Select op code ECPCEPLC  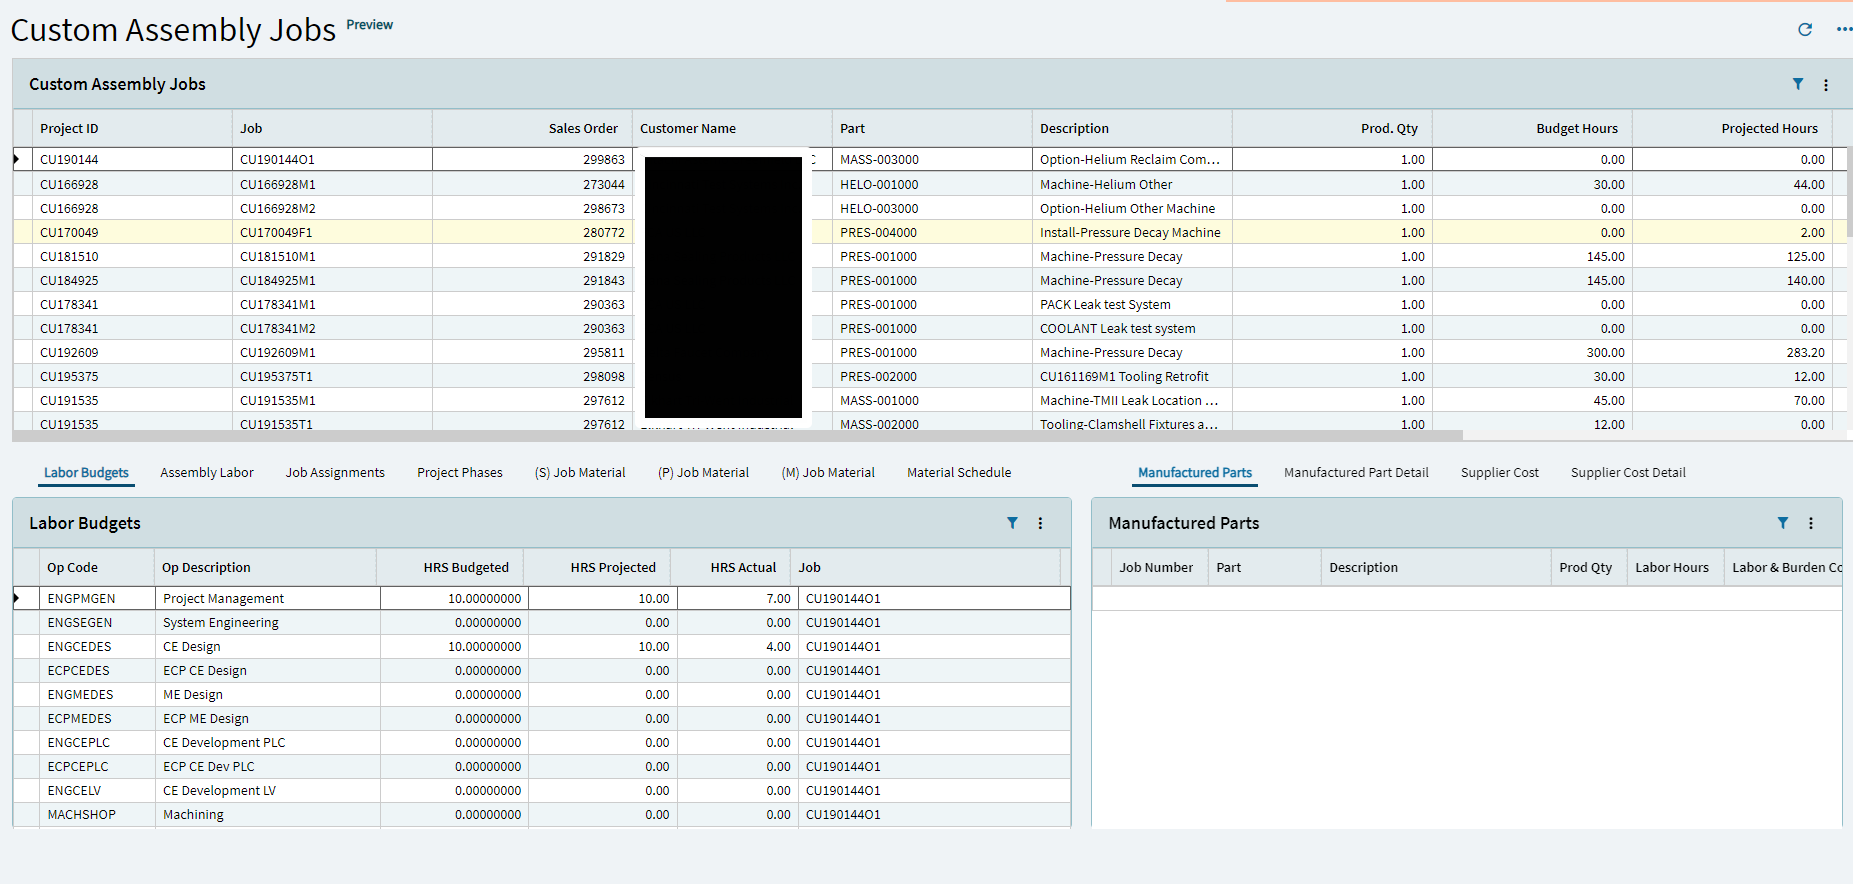97,766
